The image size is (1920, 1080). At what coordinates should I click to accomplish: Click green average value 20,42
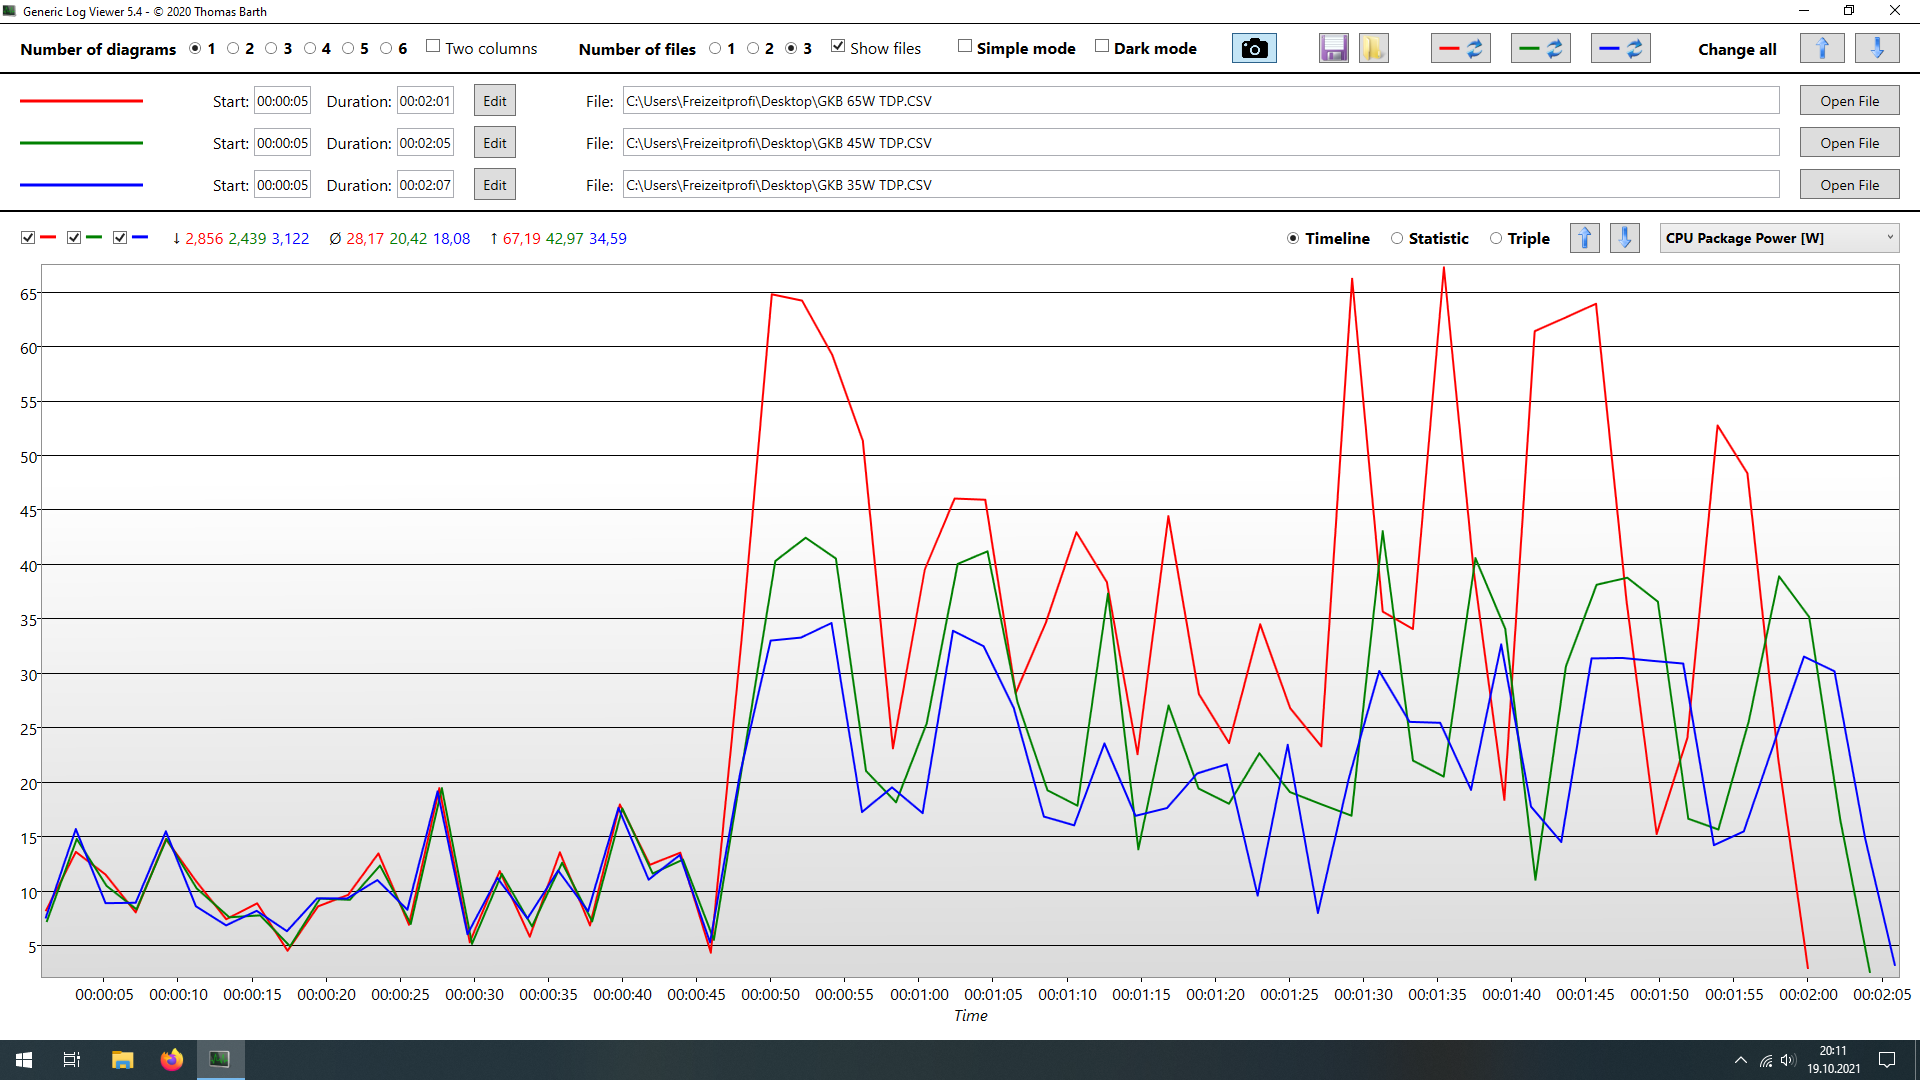point(408,238)
